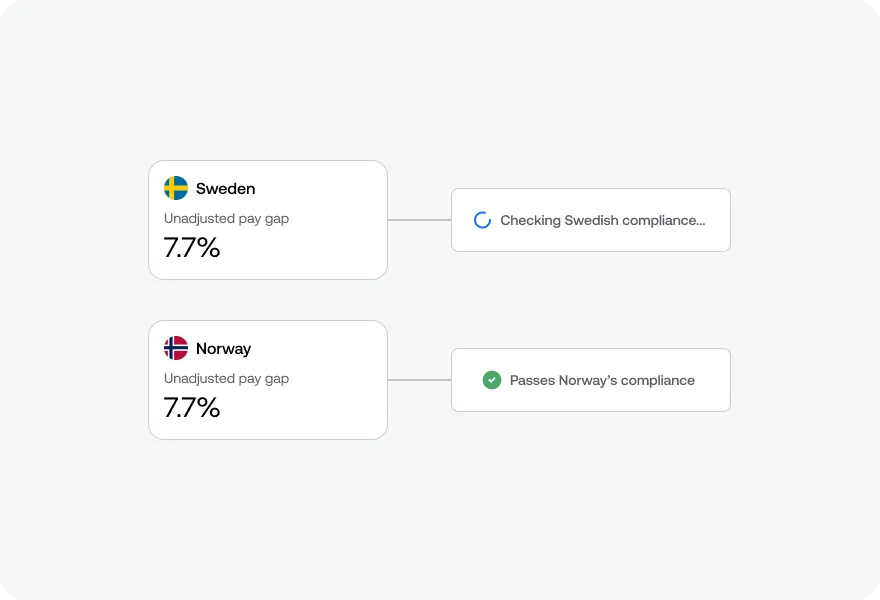Click Passes Norway's compliance status box
Viewport: 880px width, 600px height.
[x=591, y=380]
